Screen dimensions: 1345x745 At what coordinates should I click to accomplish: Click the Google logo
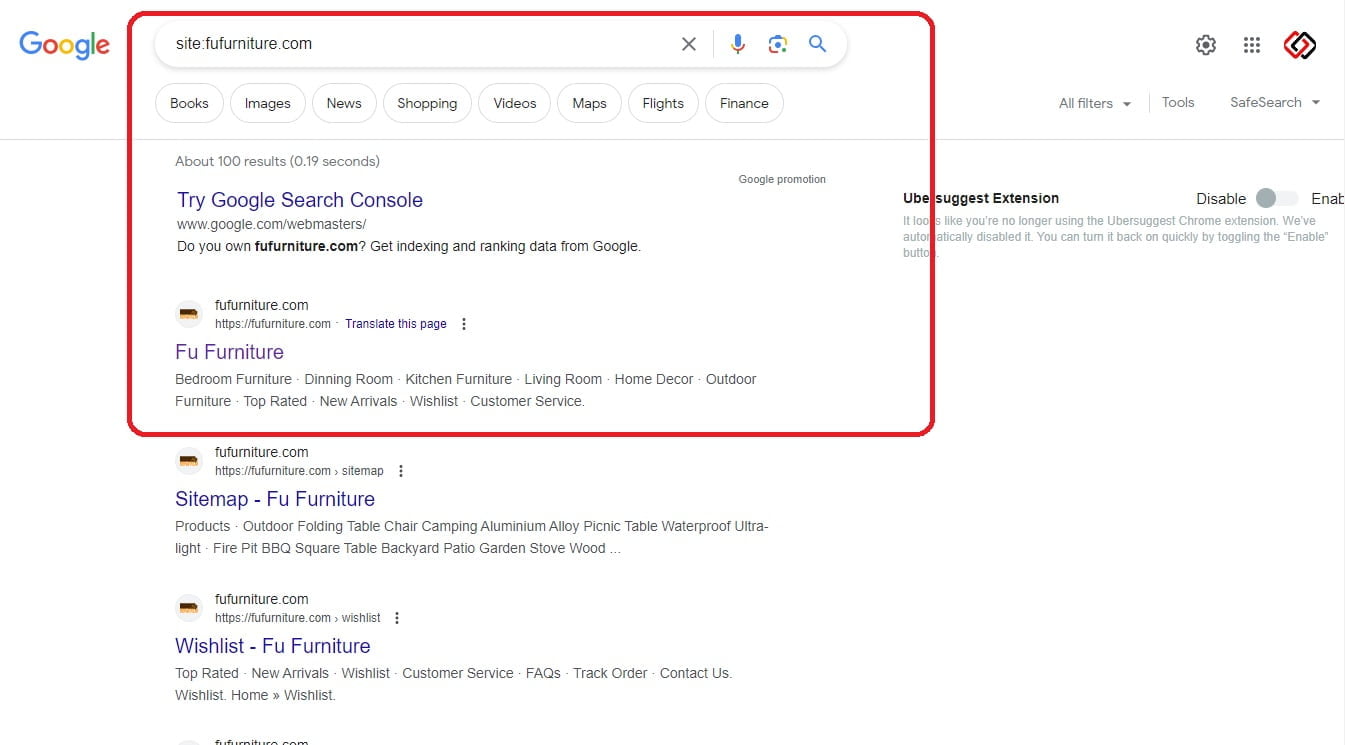(64, 45)
